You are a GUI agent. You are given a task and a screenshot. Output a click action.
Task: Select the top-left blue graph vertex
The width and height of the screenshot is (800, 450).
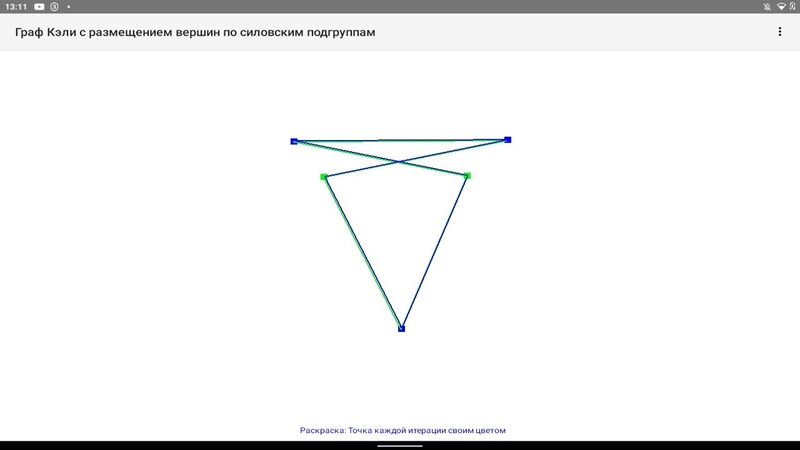tap(294, 141)
